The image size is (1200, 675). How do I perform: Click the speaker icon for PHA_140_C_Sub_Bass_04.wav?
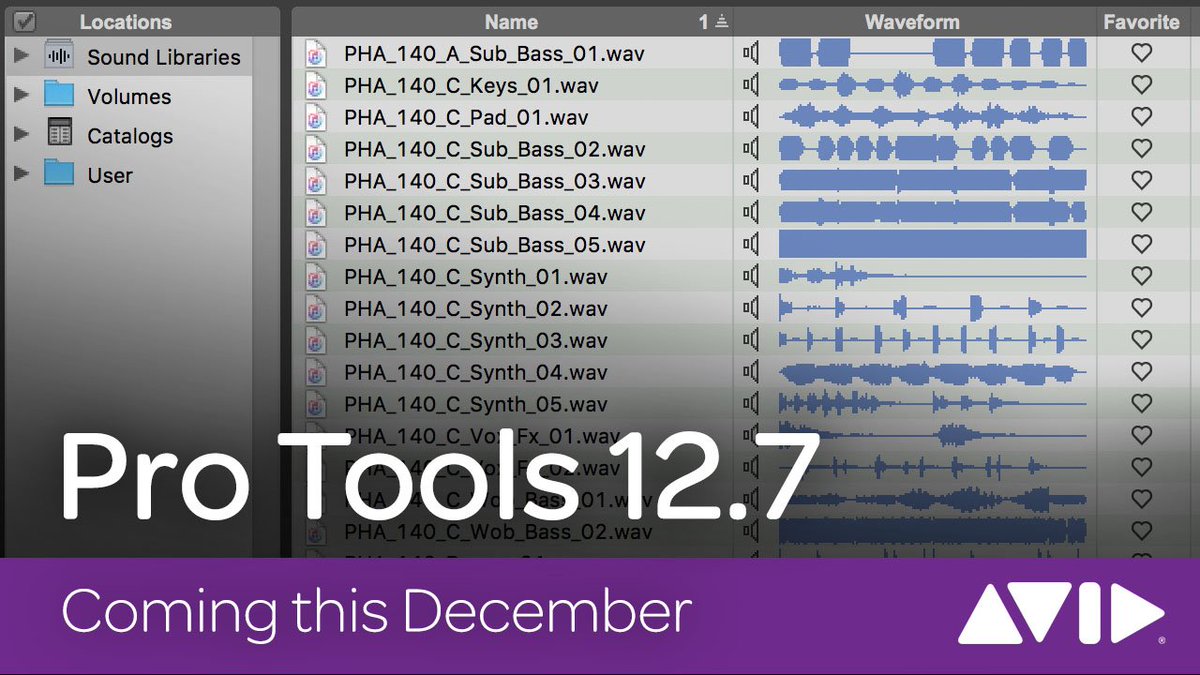tap(751, 213)
